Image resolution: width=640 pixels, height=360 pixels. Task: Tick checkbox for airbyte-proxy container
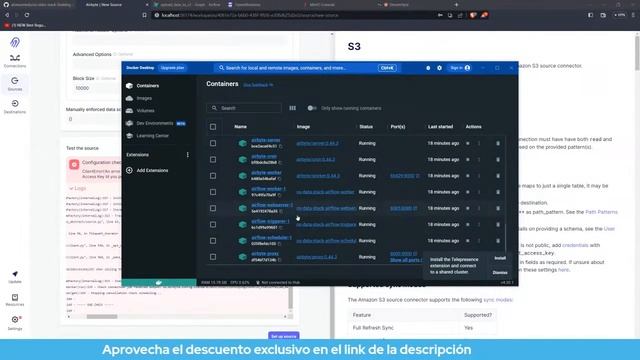tap(213, 257)
